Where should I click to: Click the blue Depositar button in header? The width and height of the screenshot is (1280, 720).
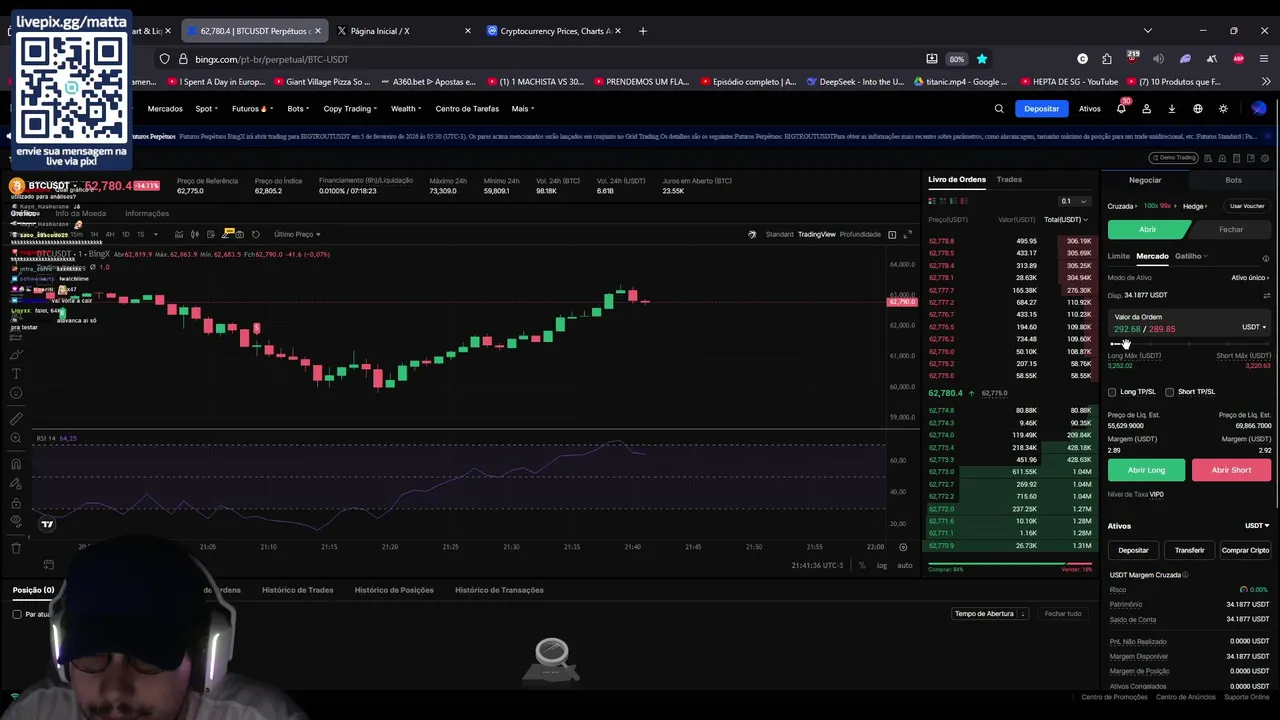[x=1041, y=109]
